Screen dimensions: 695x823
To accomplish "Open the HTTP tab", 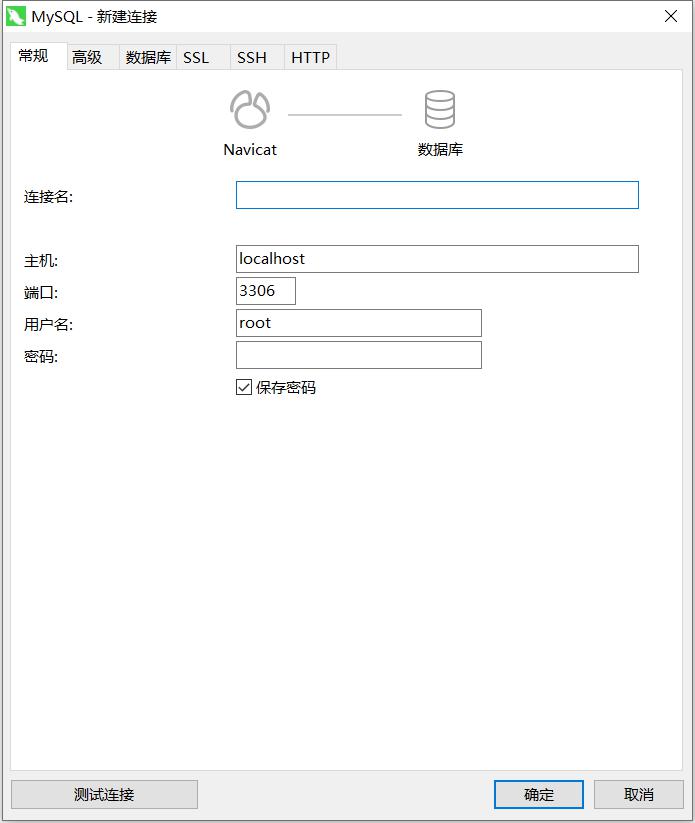I will [310, 57].
